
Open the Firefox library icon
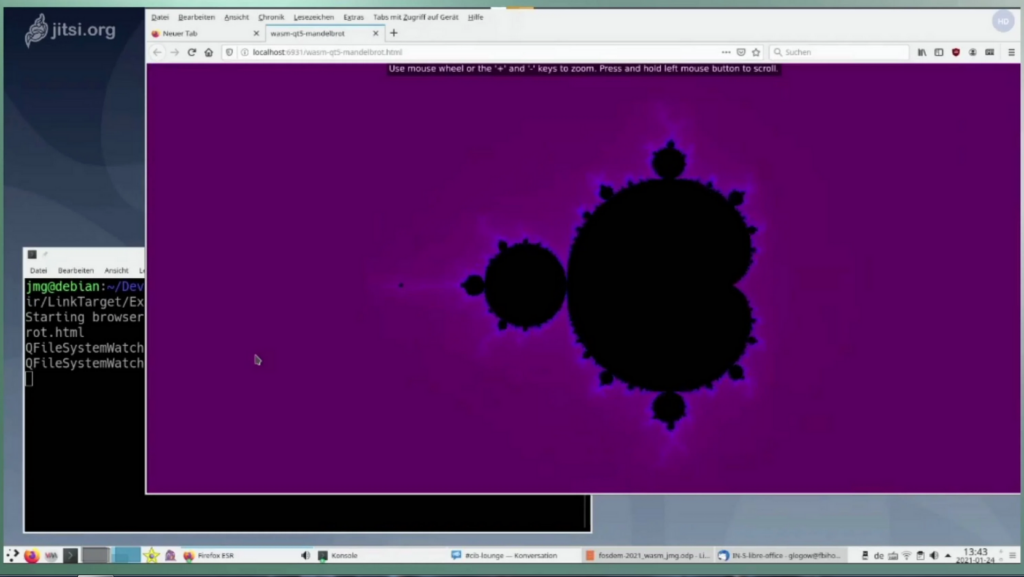pyautogui.click(x=922, y=52)
